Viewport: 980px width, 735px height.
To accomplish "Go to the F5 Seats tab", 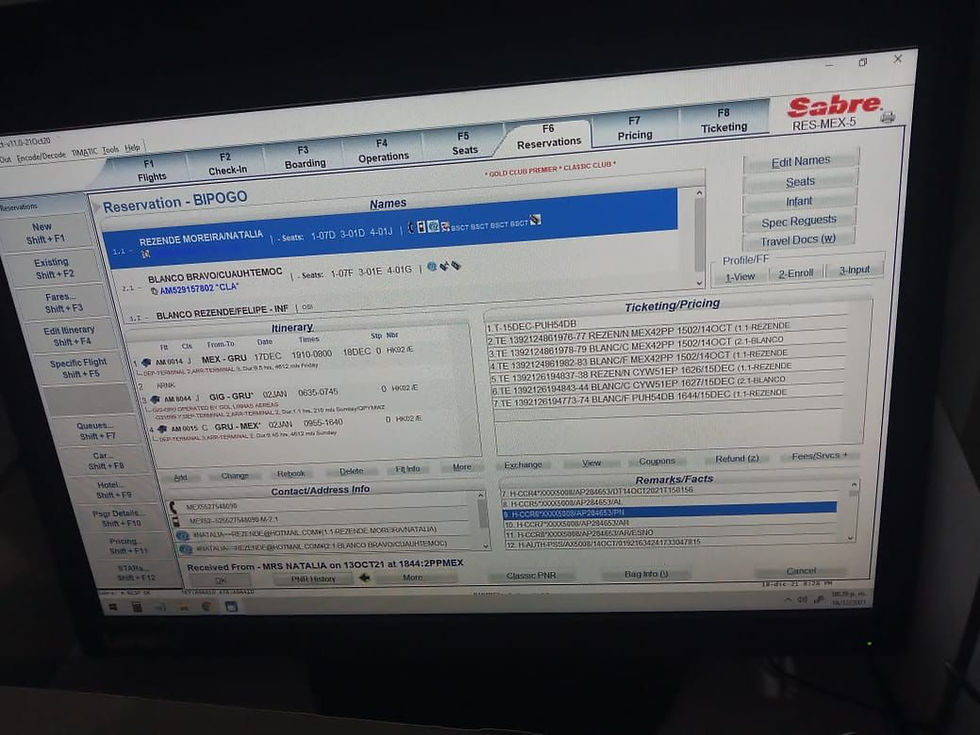I will pos(464,143).
